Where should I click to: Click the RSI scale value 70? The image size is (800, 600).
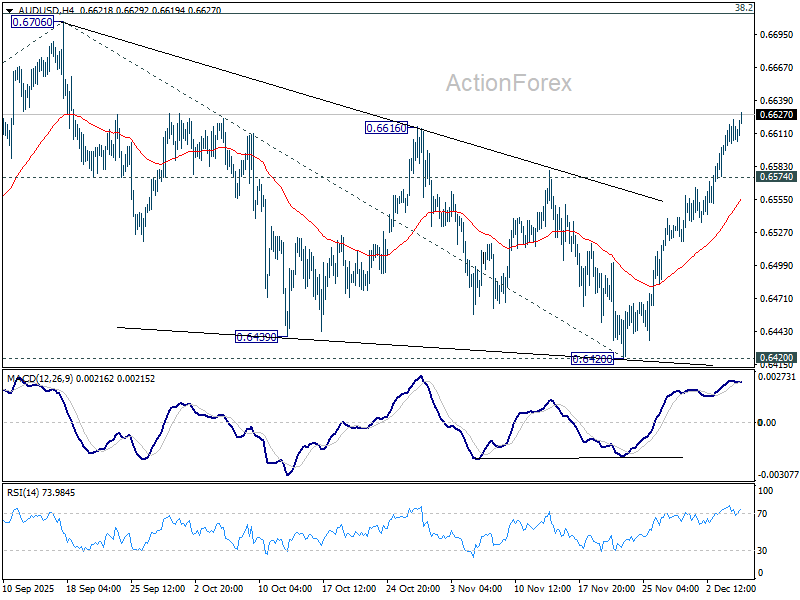(x=763, y=514)
